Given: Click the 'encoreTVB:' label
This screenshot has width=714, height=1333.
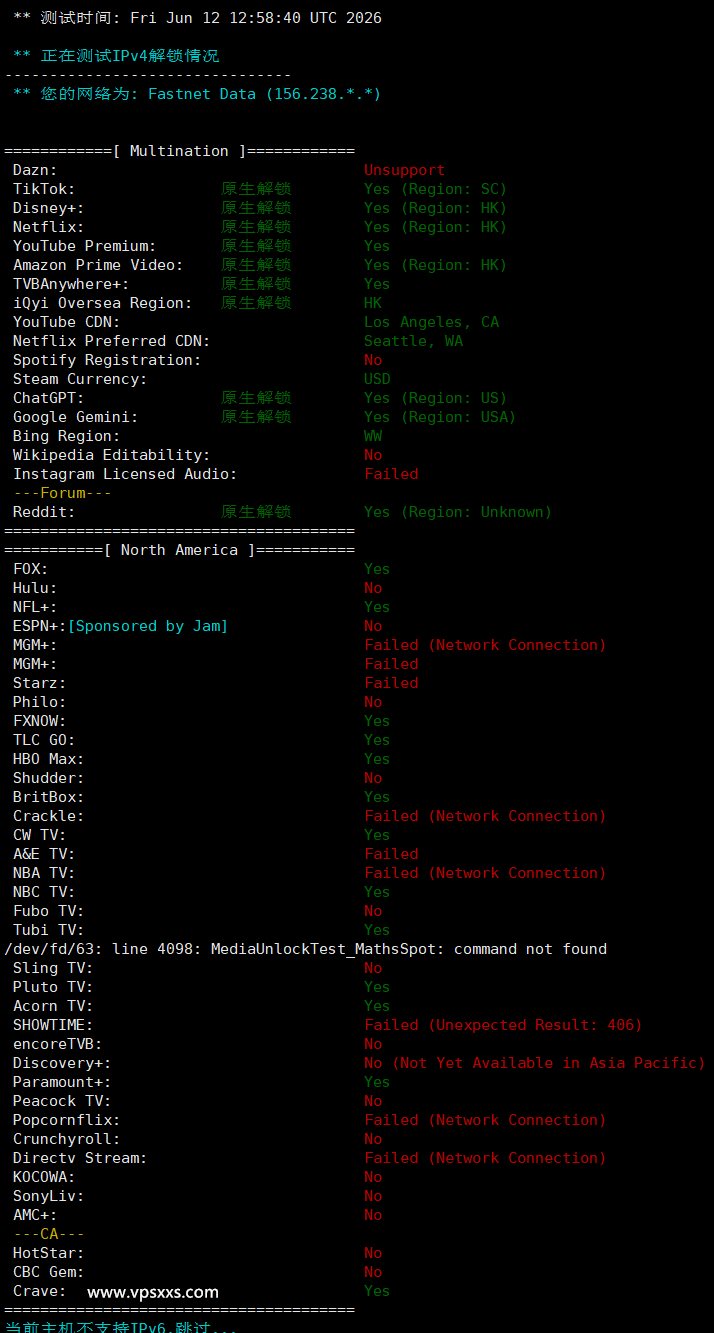Looking at the screenshot, I should 57,1044.
